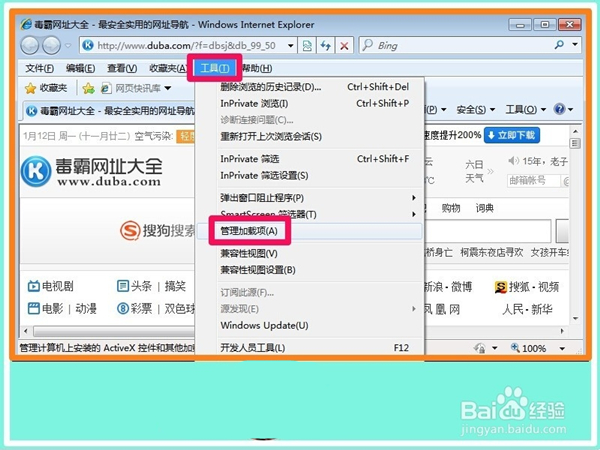The width and height of the screenshot is (600, 450).
Task: Open the 收藏夹(A) menu
Action: tap(168, 68)
